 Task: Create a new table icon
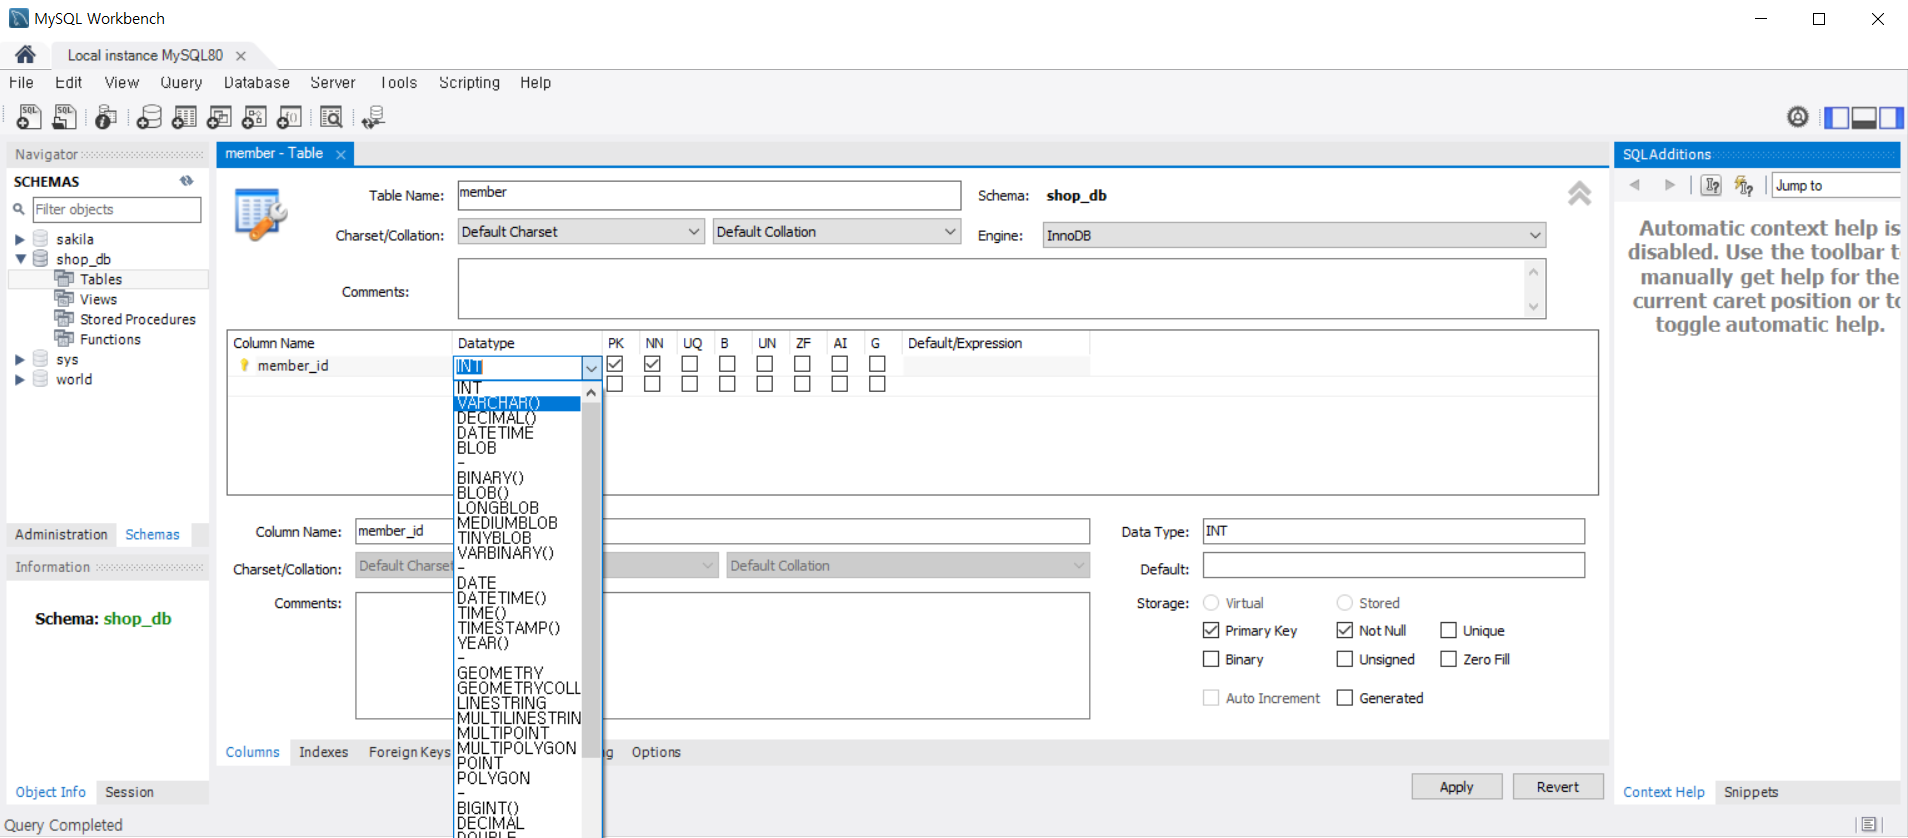(184, 117)
